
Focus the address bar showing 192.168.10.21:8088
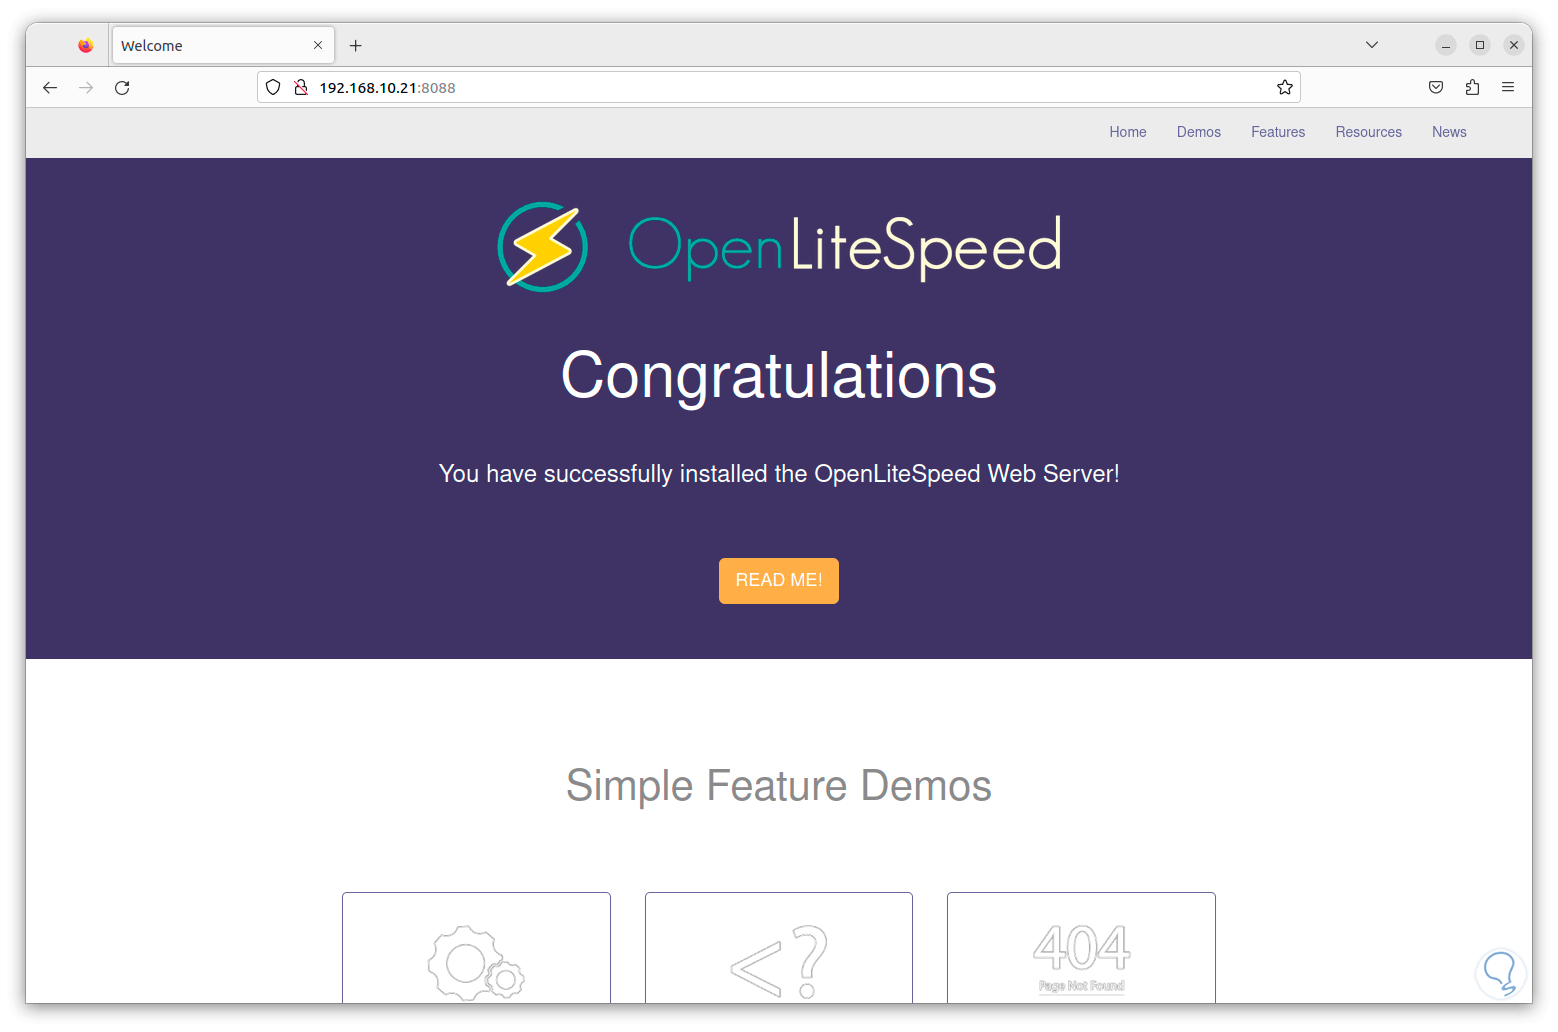(x=779, y=88)
